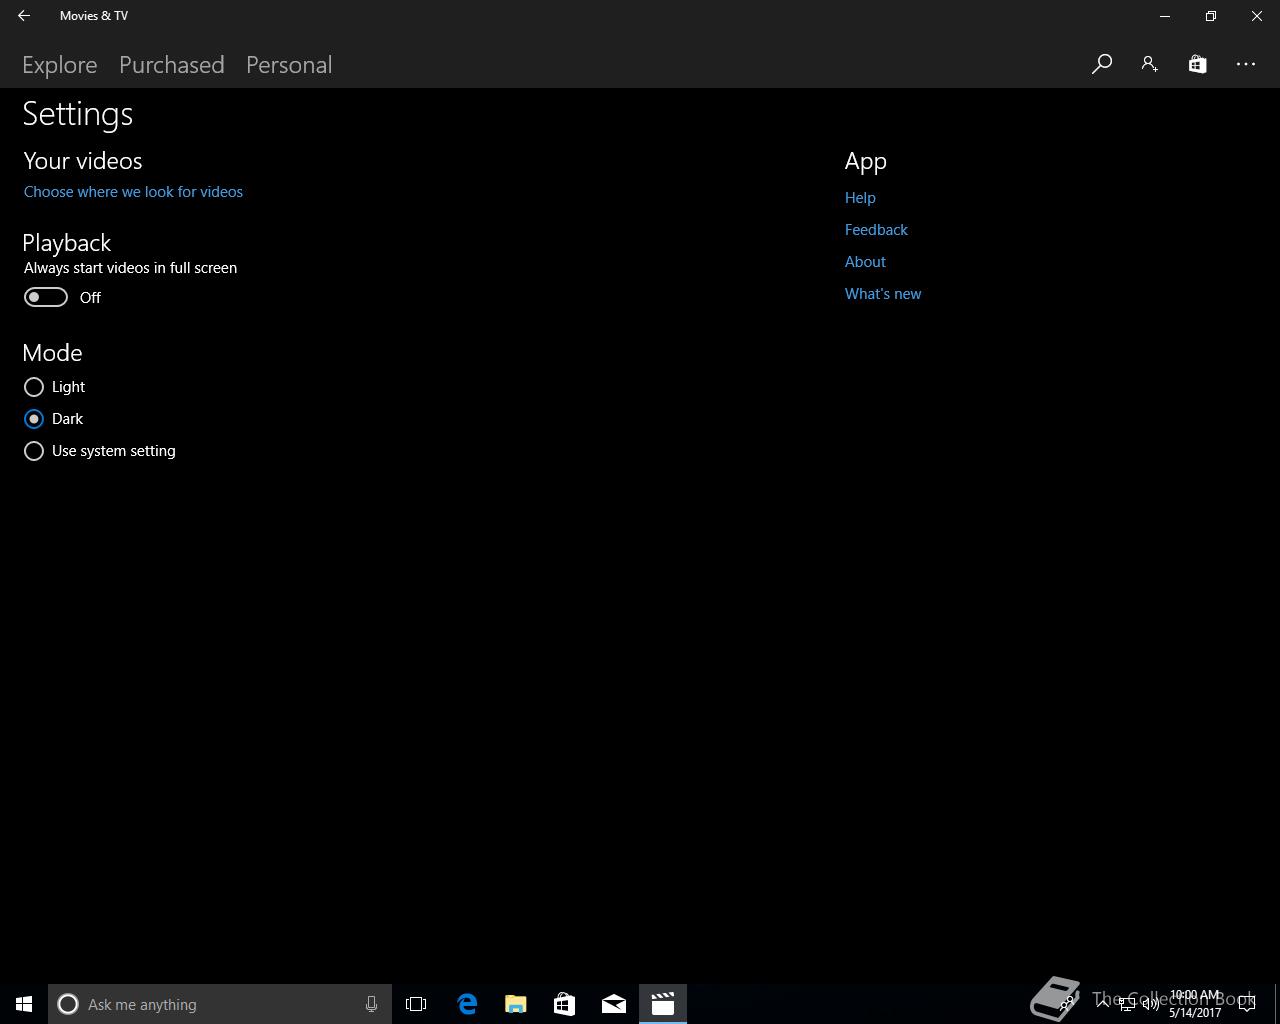Select Use system setting radio button
Screen dimensions: 1280x1024
(x=34, y=451)
